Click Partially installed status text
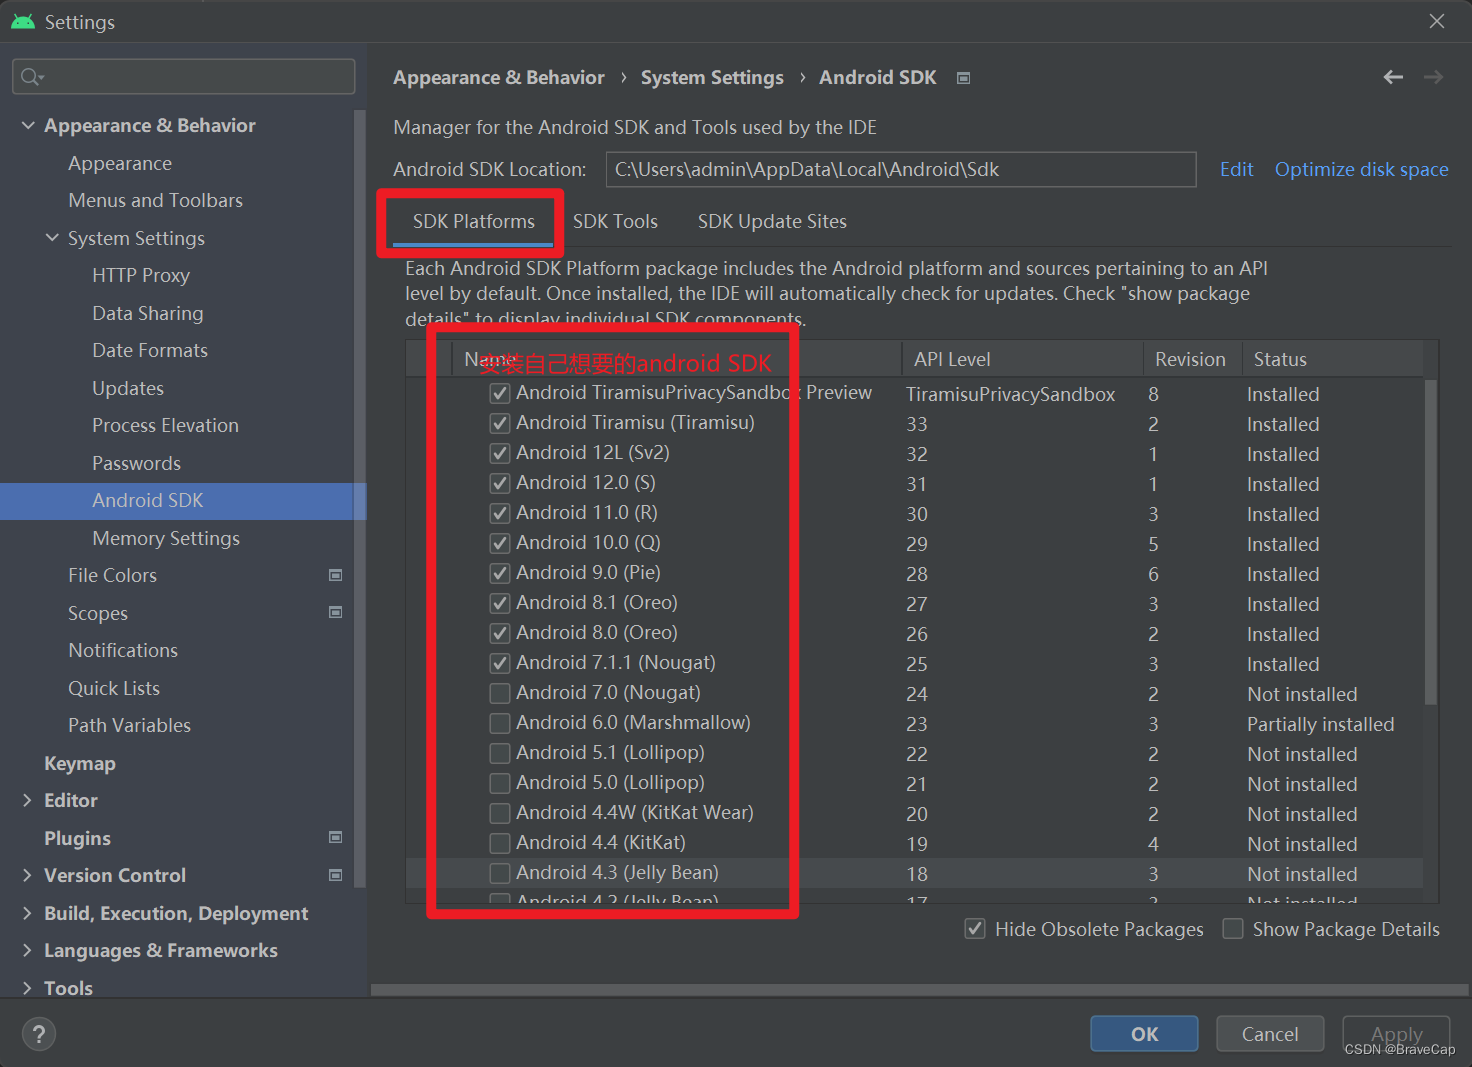This screenshot has height=1067, width=1472. 1320,724
